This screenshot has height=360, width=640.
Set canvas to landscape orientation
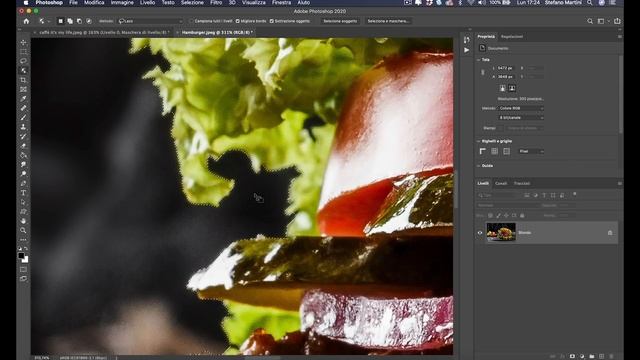[x=512, y=88]
